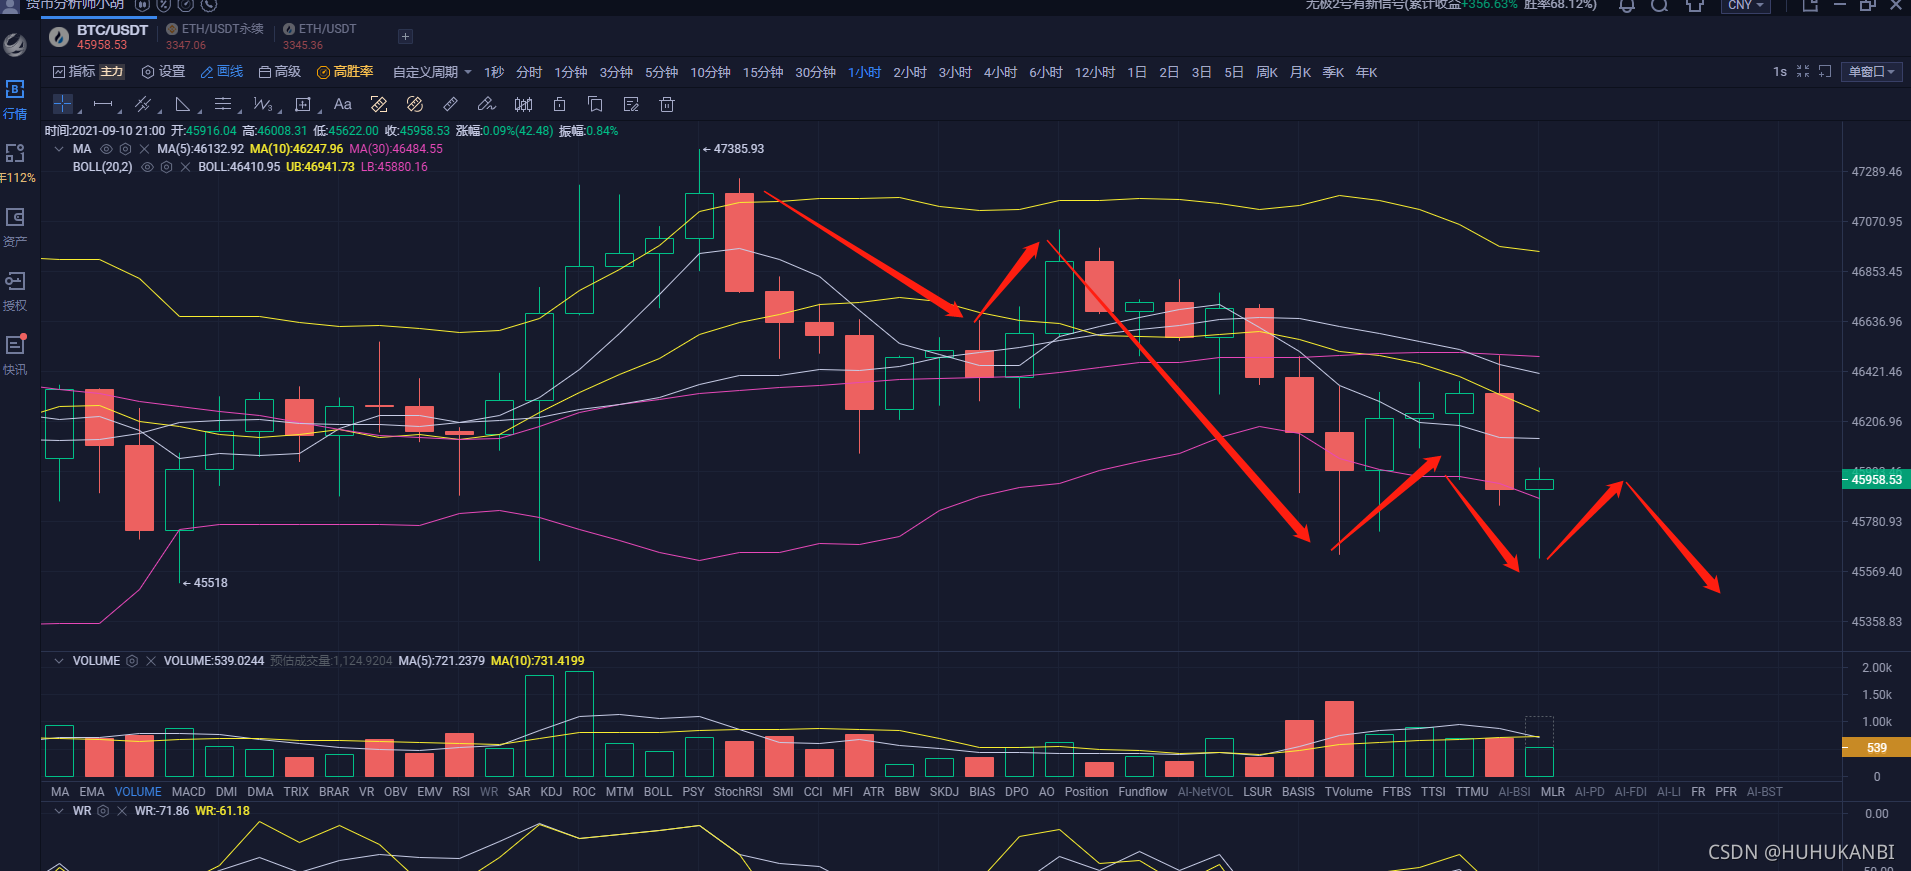The width and height of the screenshot is (1911, 871).
Task: Switch to ETH/USDT spot tab
Action: click(320, 37)
